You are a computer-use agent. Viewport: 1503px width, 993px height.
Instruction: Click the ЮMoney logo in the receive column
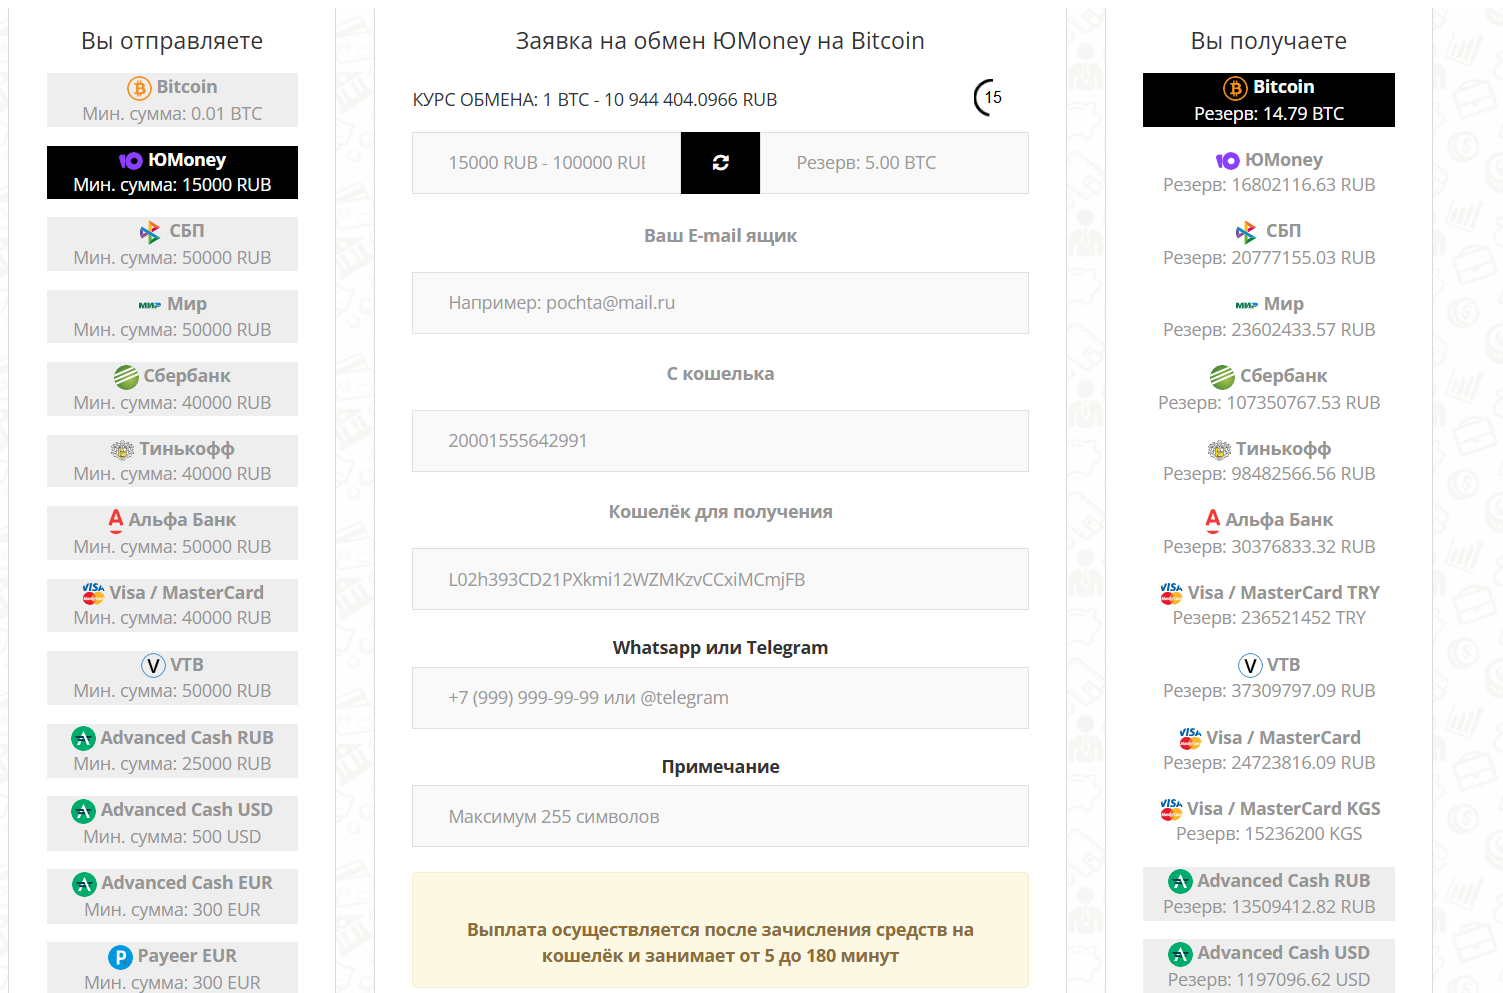click(x=1228, y=161)
